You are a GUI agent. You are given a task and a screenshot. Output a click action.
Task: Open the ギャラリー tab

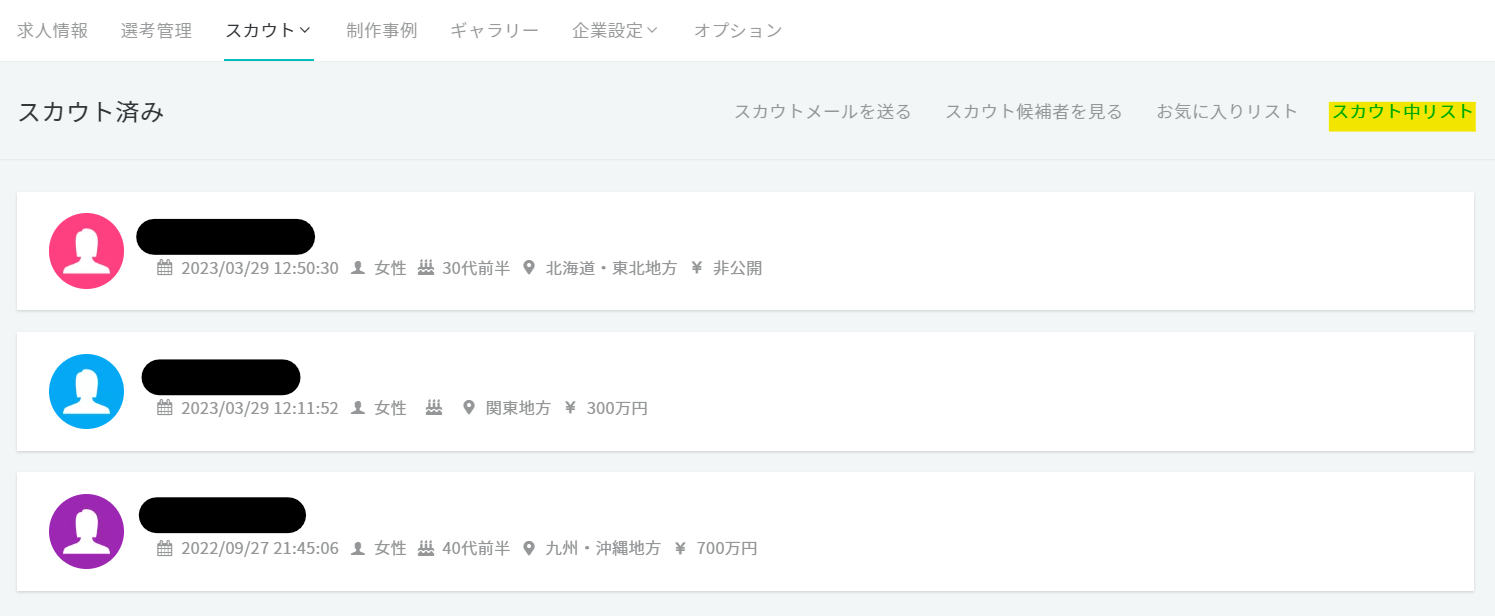pyautogui.click(x=494, y=30)
